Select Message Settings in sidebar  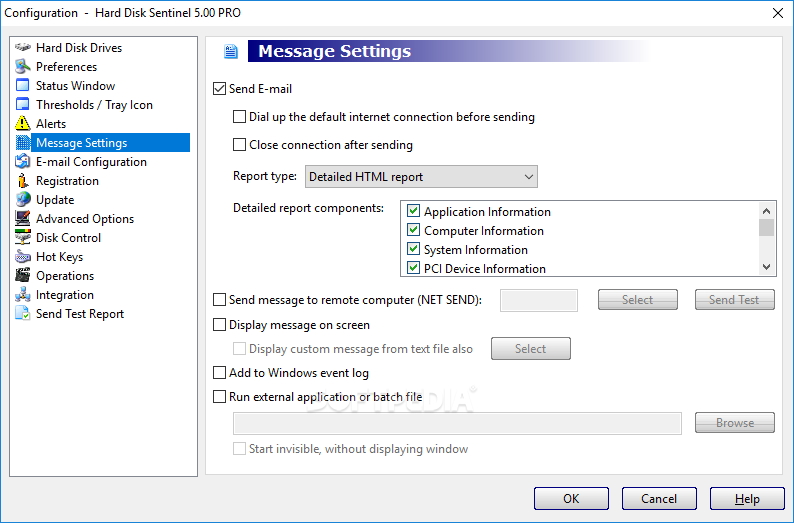tap(110, 143)
